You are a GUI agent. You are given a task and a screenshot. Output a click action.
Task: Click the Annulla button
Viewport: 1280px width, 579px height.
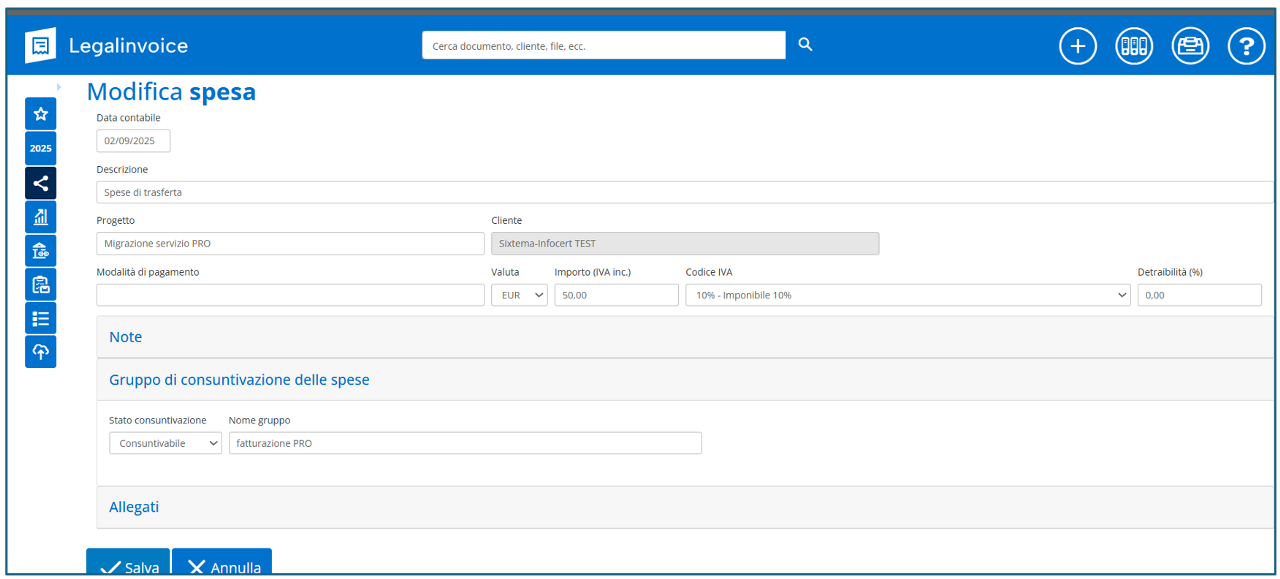coord(222,566)
